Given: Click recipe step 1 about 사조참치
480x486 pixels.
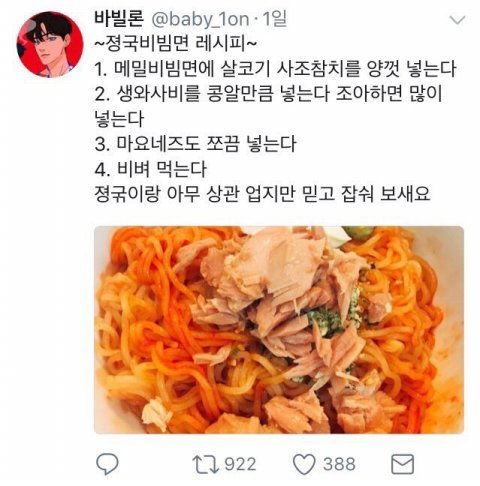Looking at the screenshot, I should coord(275,69).
